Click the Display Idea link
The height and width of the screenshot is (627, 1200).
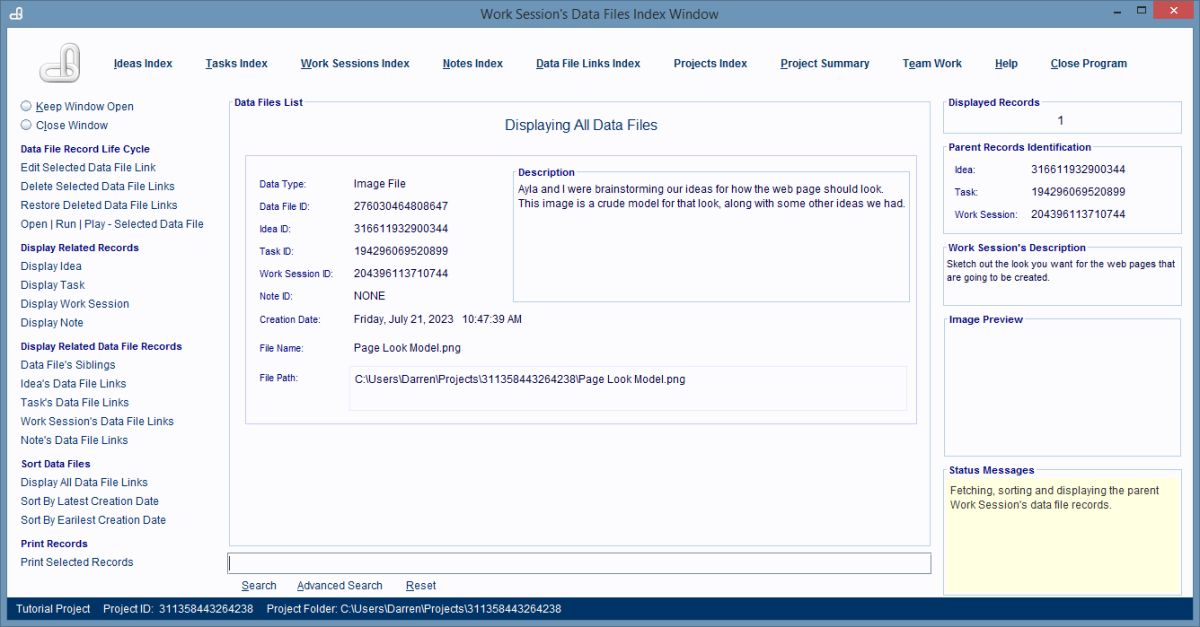click(x=51, y=266)
